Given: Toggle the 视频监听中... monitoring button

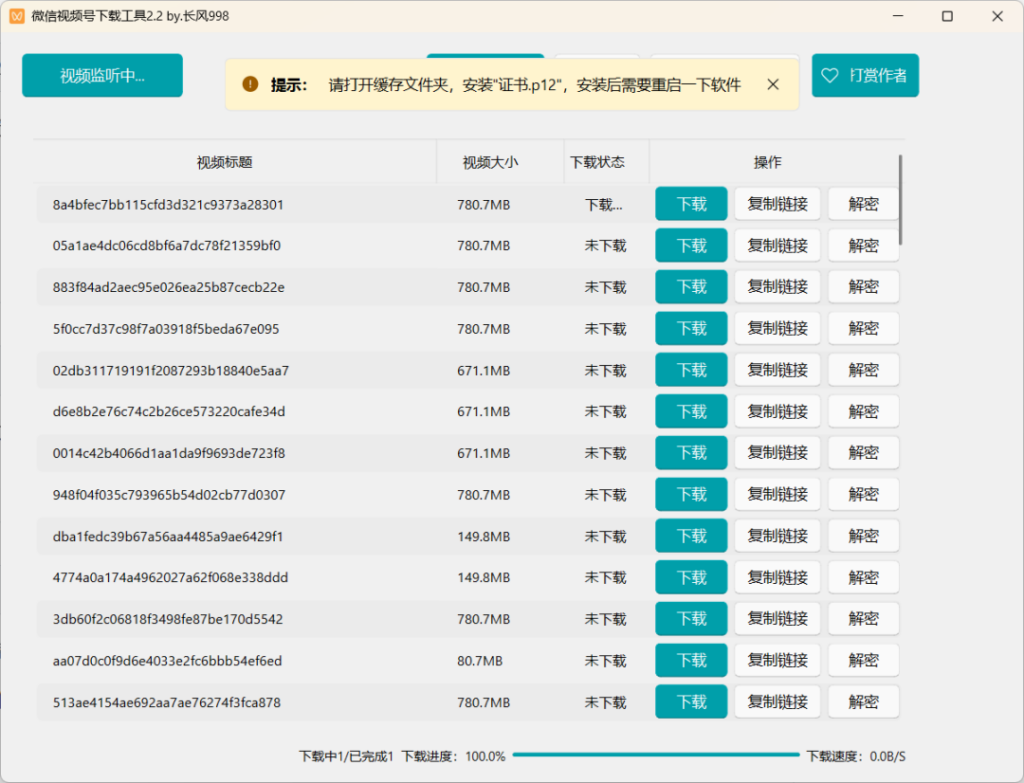Looking at the screenshot, I should pos(102,76).
